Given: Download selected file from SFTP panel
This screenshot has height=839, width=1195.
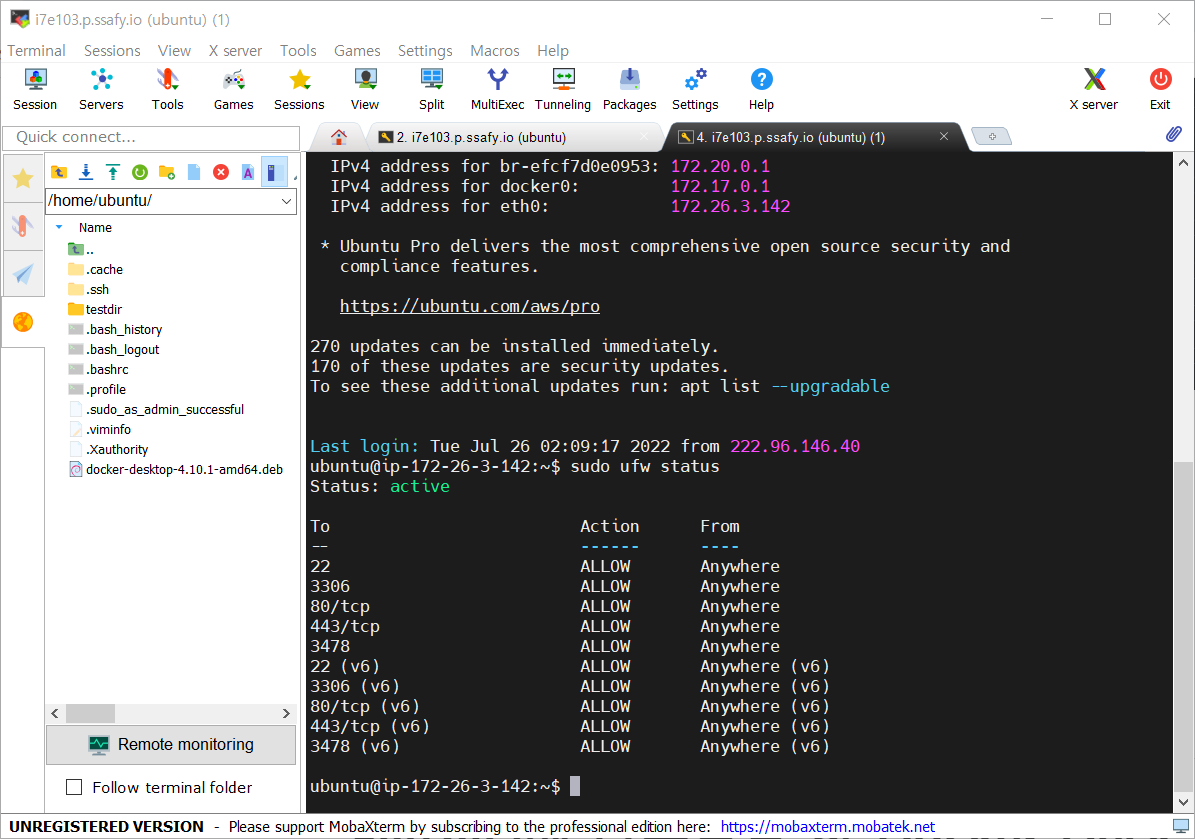Looking at the screenshot, I should tap(86, 172).
